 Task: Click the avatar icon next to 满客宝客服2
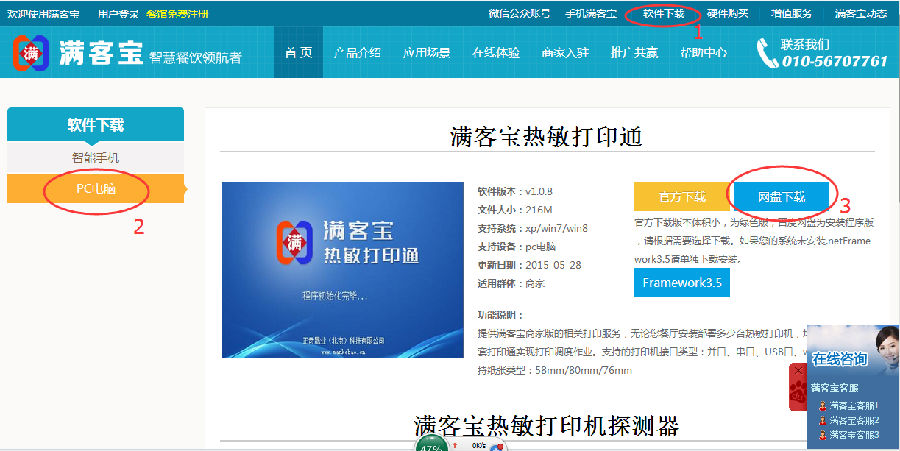(x=822, y=421)
